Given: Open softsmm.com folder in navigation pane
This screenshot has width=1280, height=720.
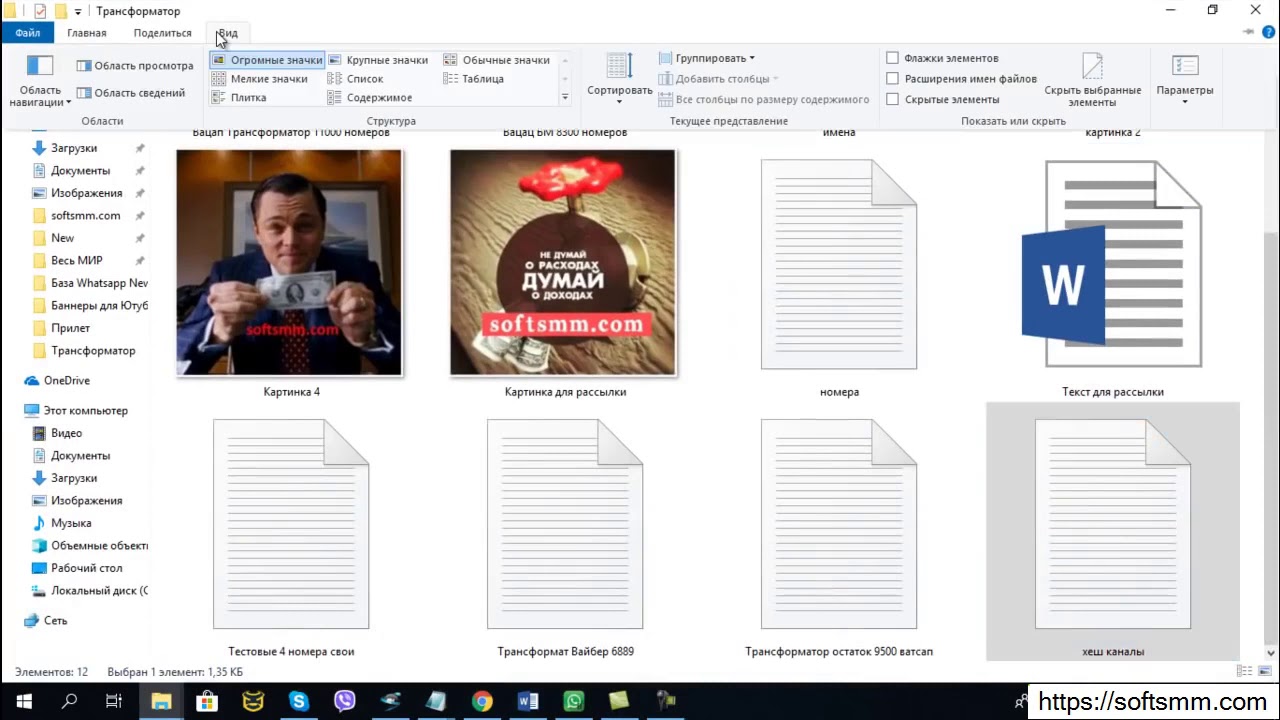Looking at the screenshot, I should pyautogui.click(x=86, y=216).
